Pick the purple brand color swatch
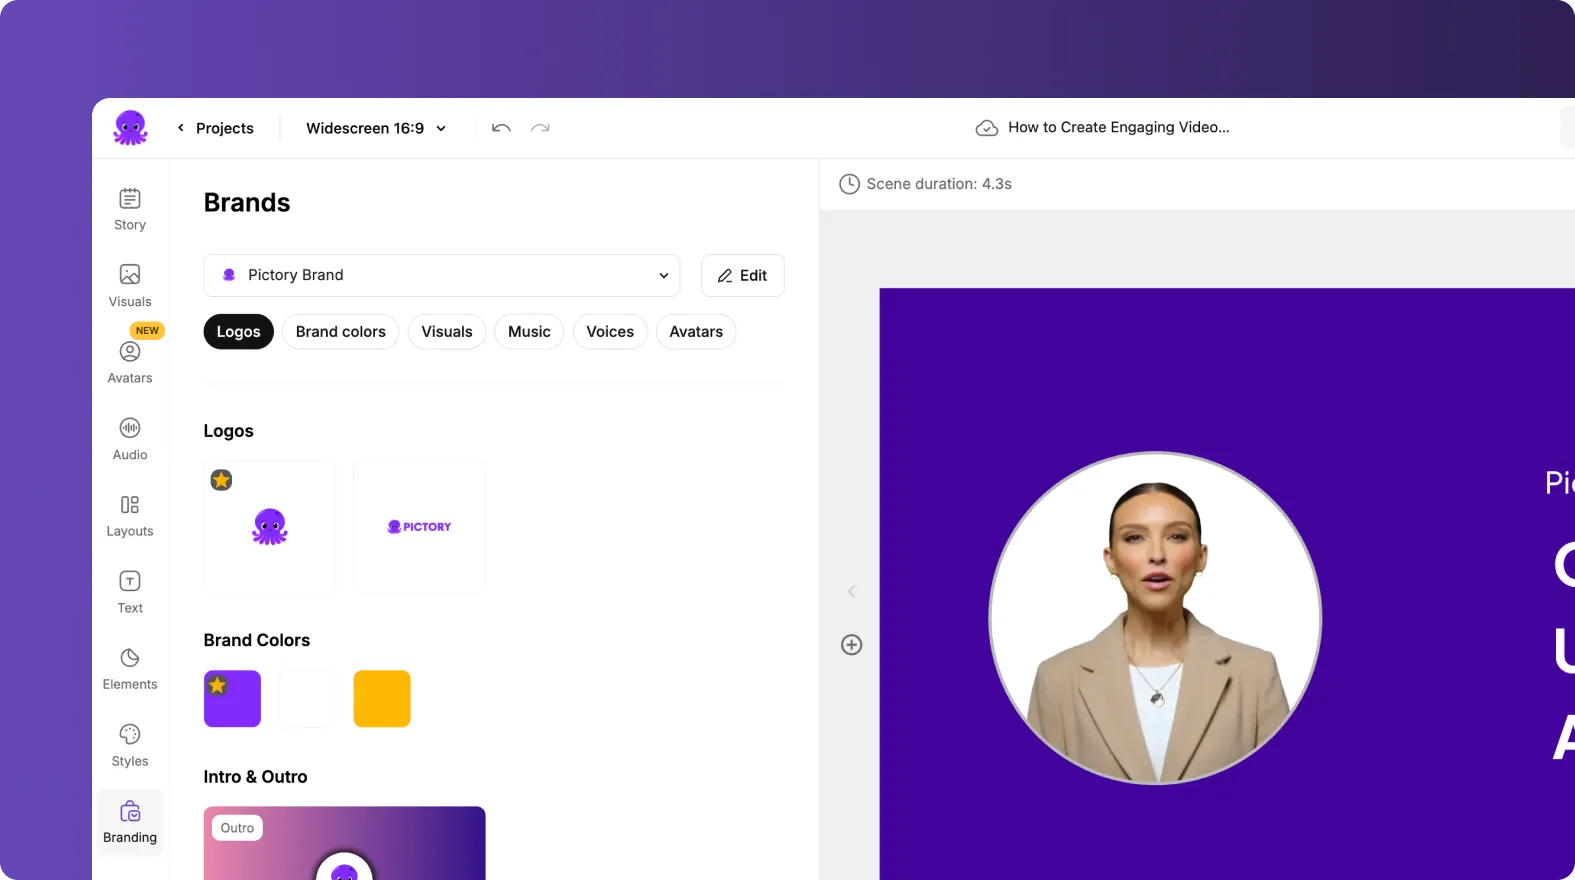Image resolution: width=1575 pixels, height=880 pixels. click(x=233, y=698)
